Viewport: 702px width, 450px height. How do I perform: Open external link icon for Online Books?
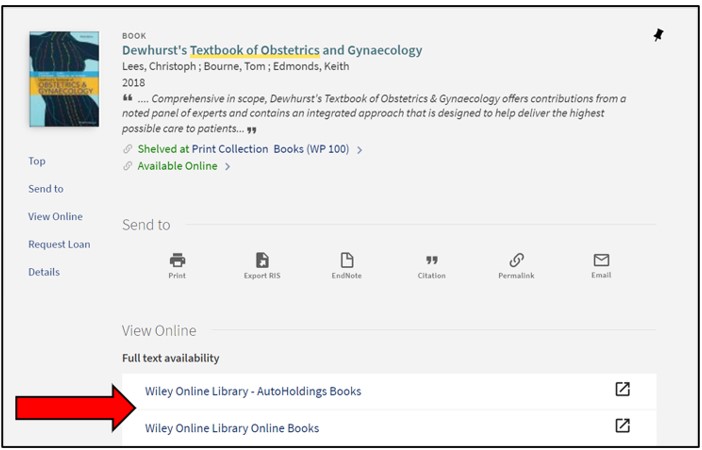tap(622, 427)
